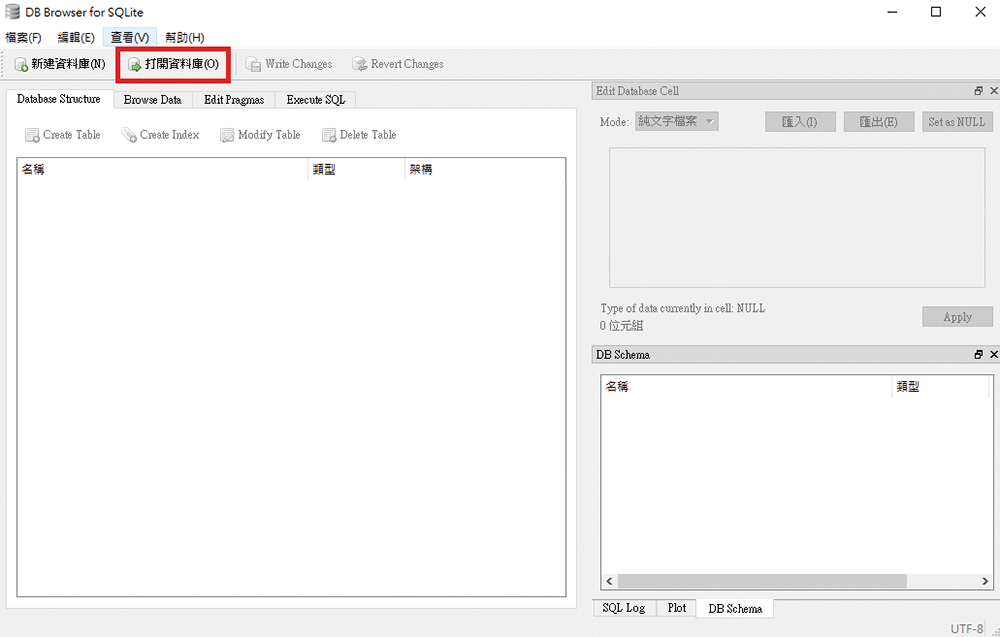The height and width of the screenshot is (637, 1000).
Task: Click the 名稱 header in DB Schema panel
Action: point(746,386)
